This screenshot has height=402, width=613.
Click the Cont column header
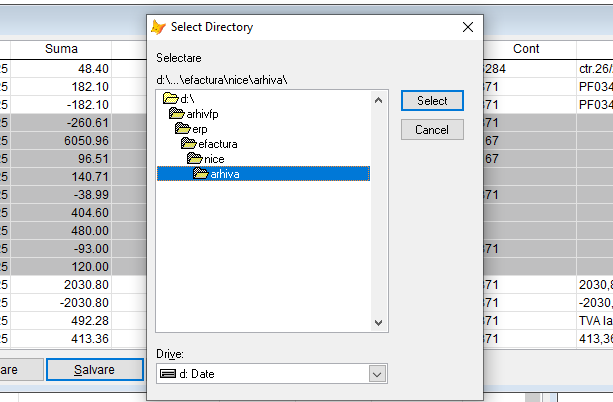(526, 48)
